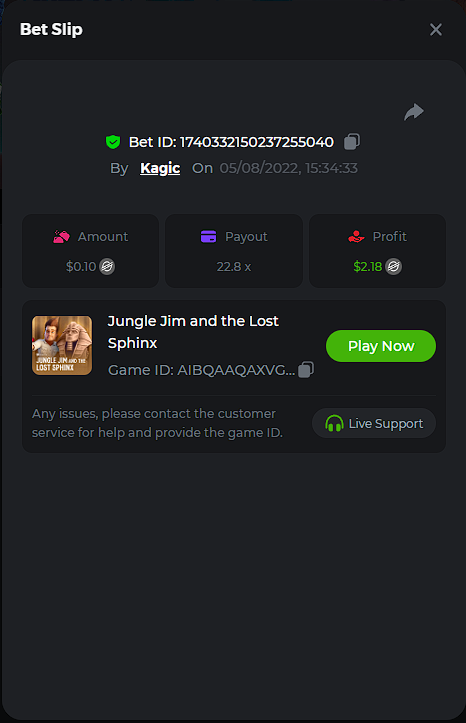Viewport: 466px width, 723px height.
Task: Click the Amount coins icon
Action: [61, 237]
